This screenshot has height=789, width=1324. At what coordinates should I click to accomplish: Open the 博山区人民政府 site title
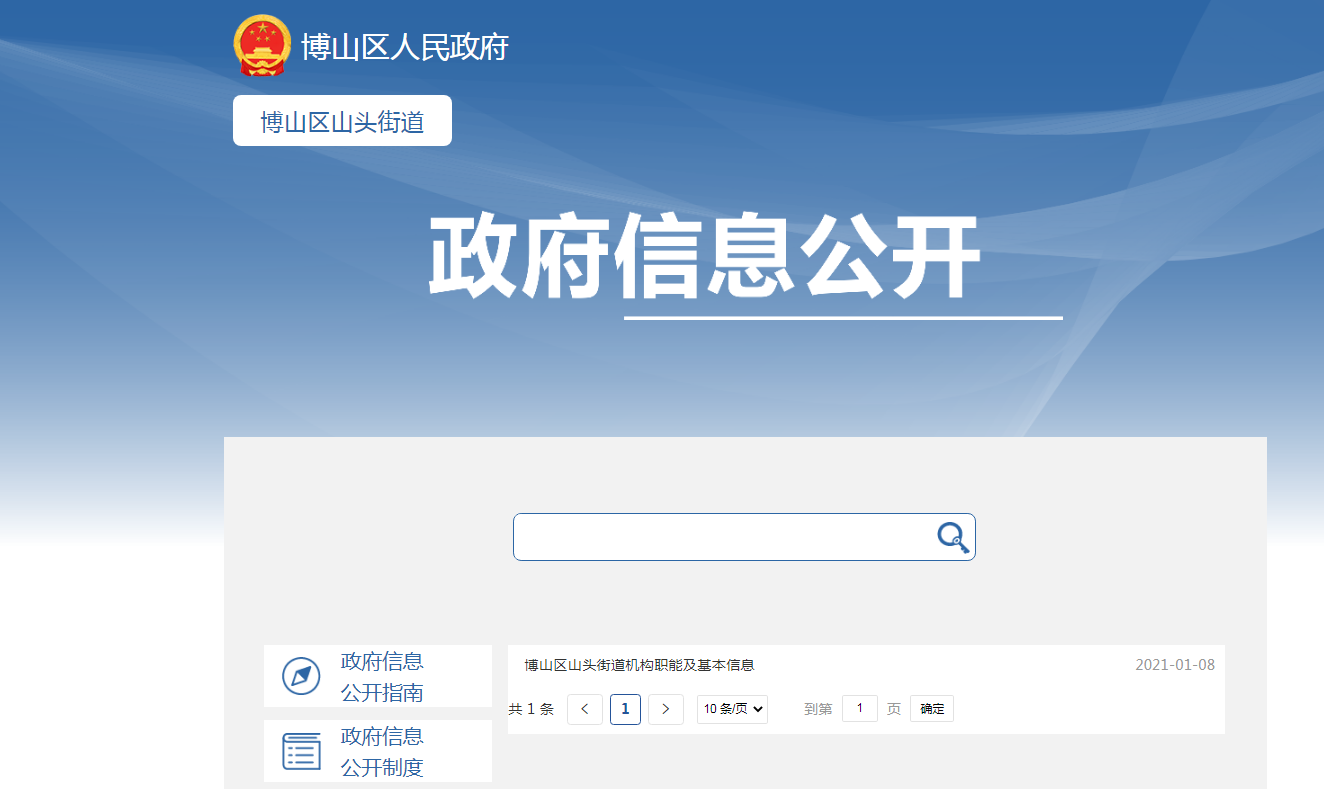(405, 47)
